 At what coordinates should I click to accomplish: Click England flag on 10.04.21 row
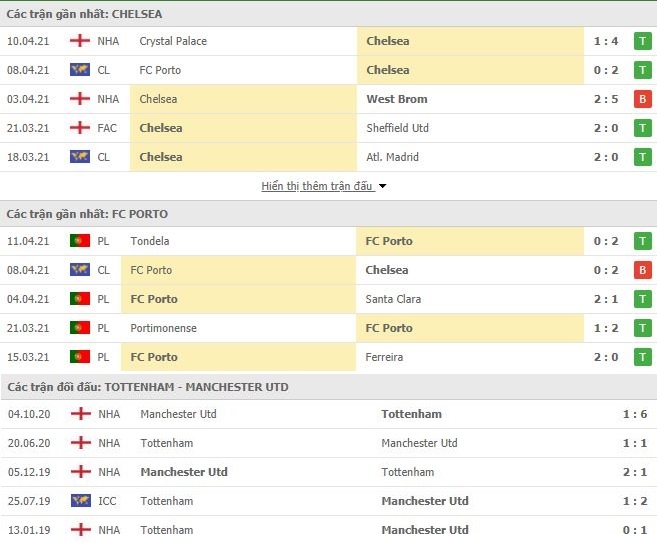80,41
